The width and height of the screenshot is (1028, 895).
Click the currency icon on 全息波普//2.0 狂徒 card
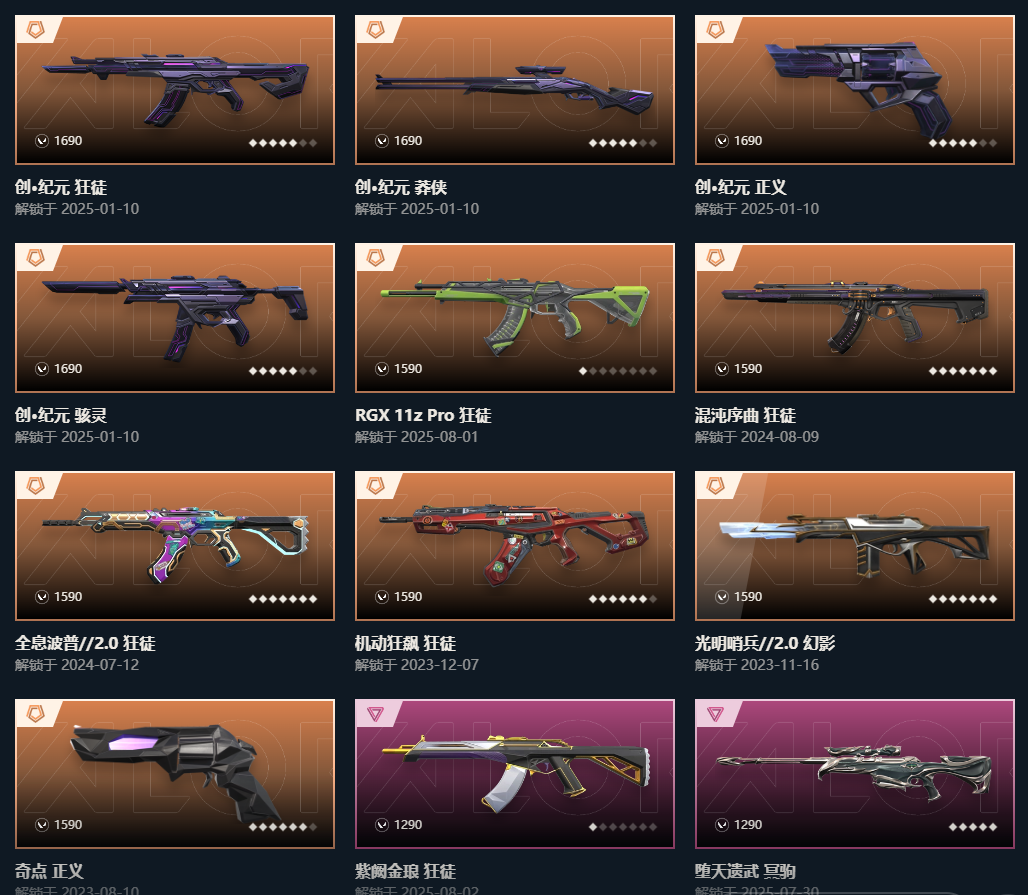coord(42,597)
